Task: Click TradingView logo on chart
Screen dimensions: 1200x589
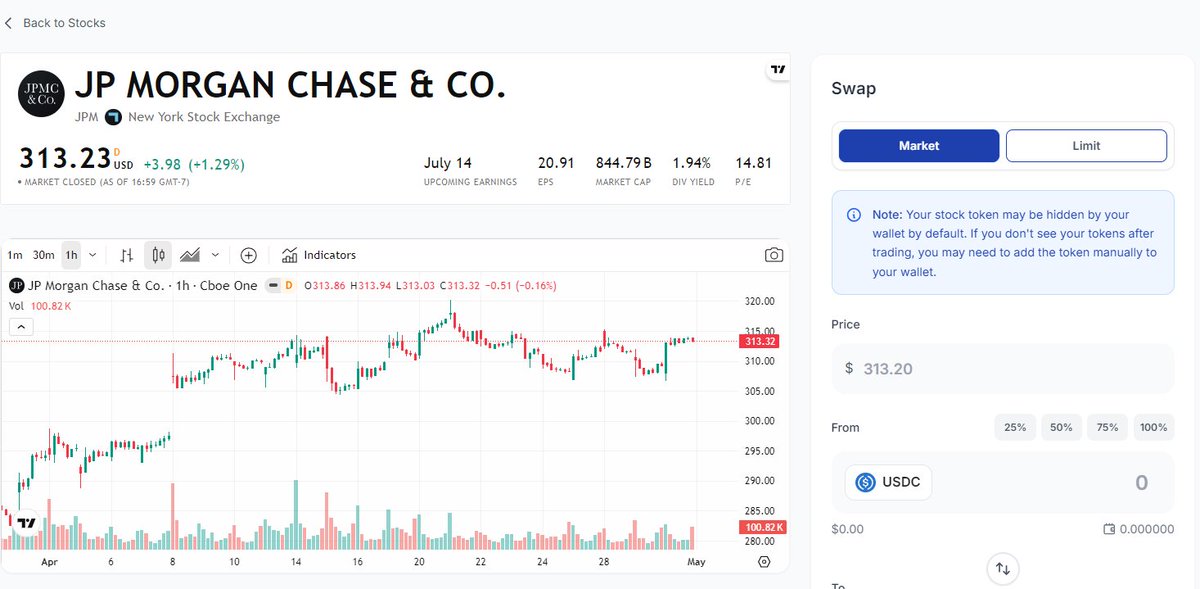Action: [26, 522]
